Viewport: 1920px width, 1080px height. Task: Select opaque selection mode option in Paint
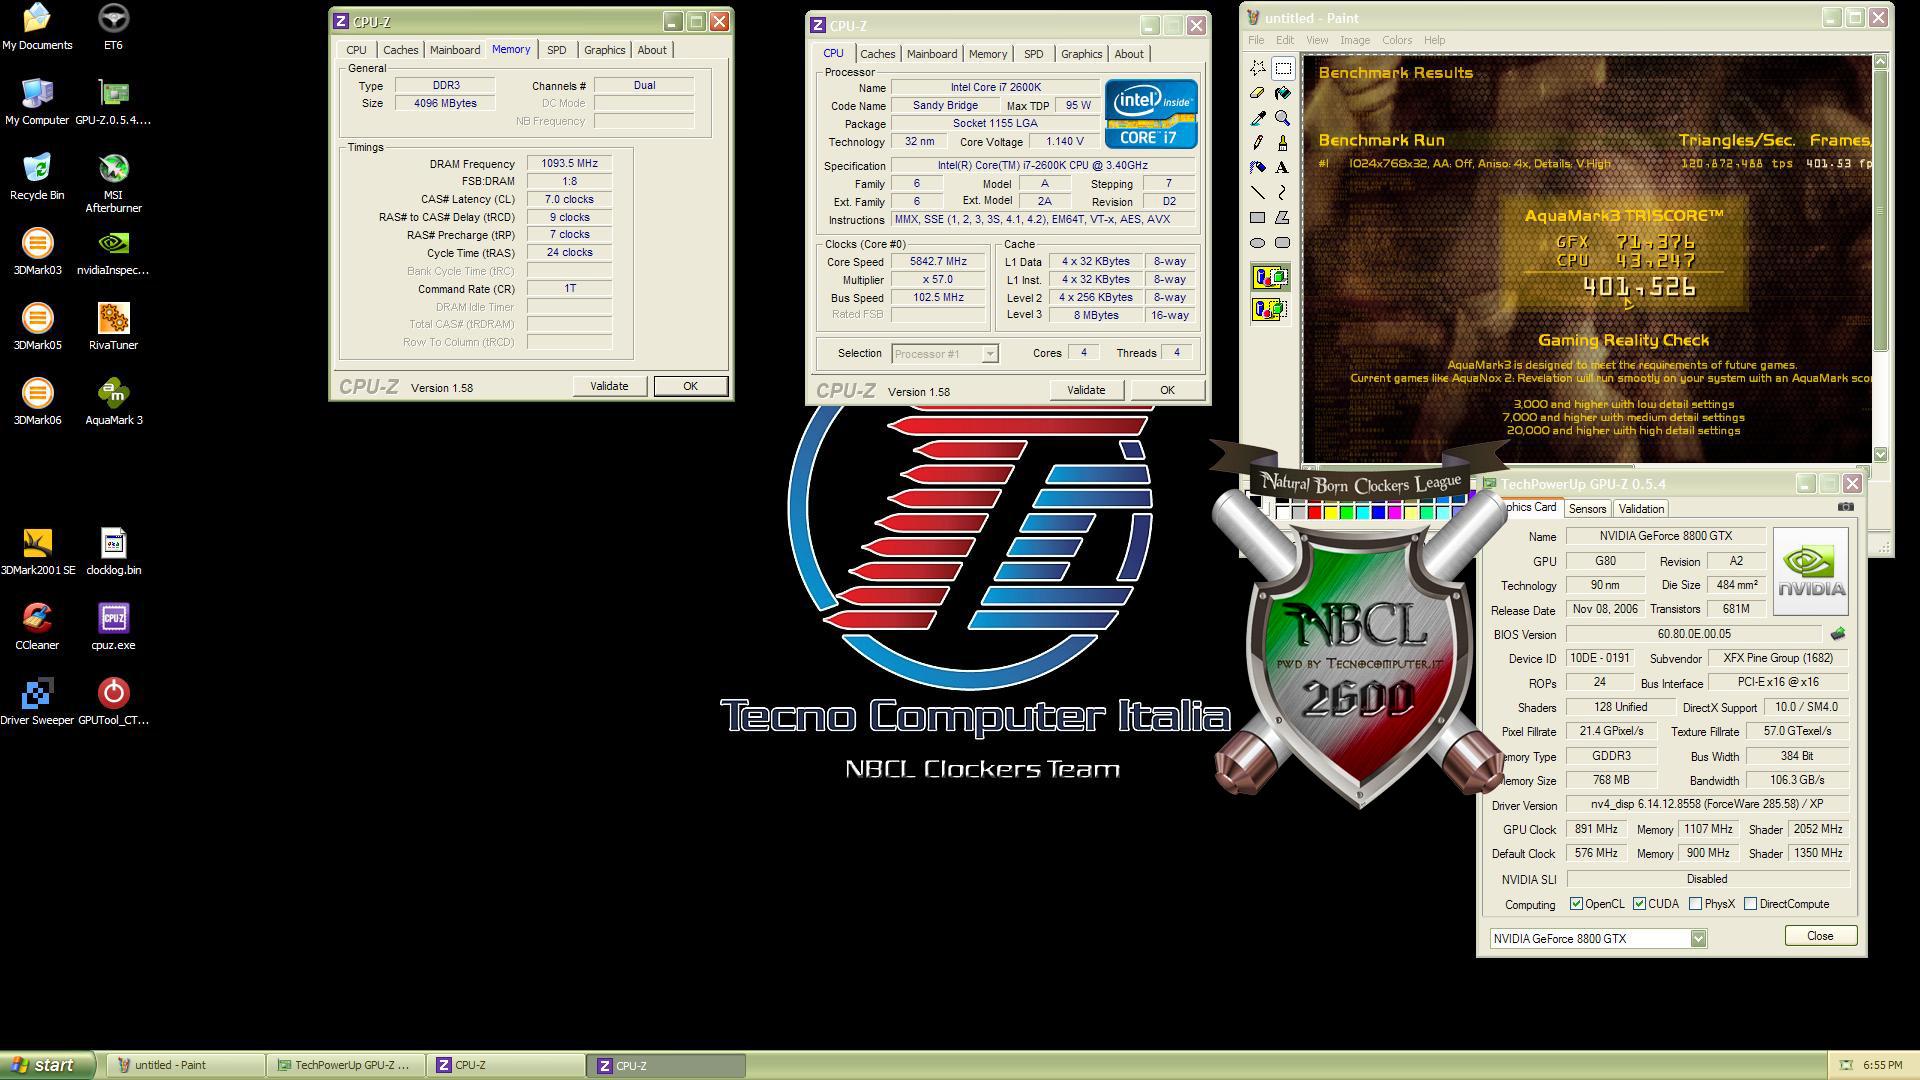(1270, 277)
